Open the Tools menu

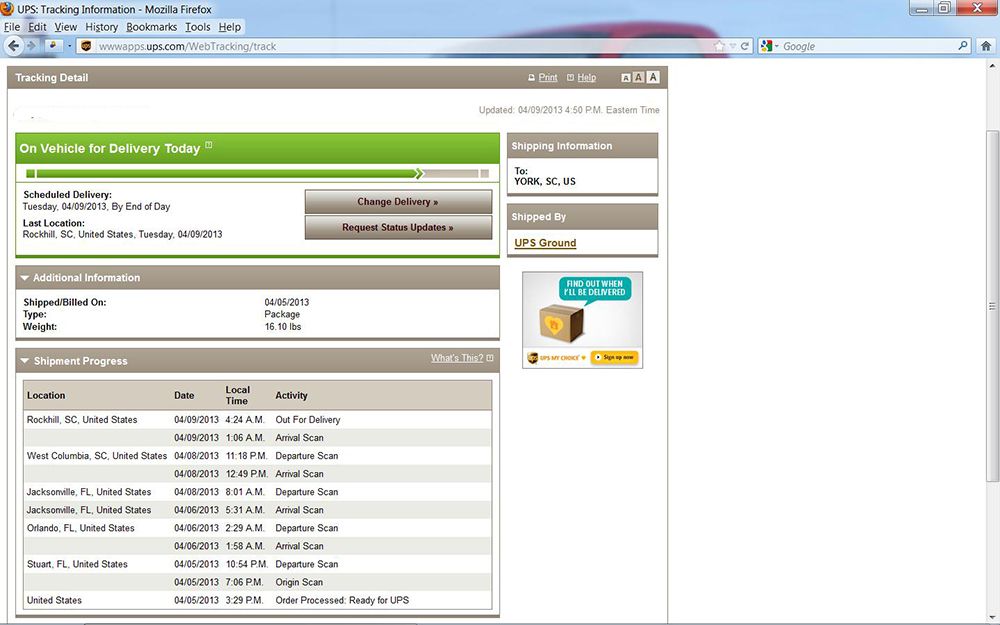[198, 27]
